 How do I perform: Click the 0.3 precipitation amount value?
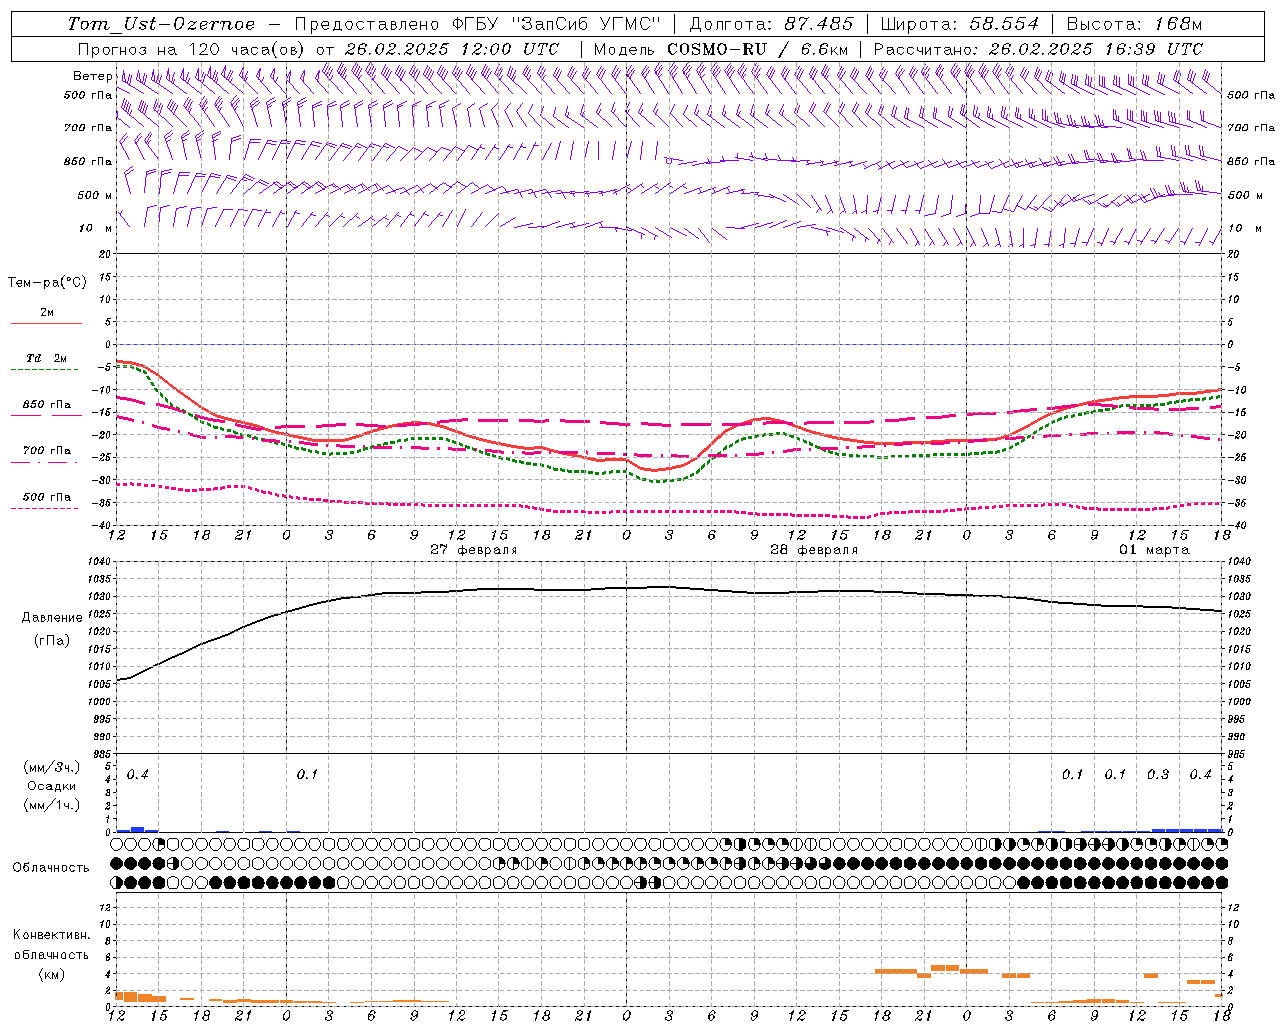[1158, 775]
